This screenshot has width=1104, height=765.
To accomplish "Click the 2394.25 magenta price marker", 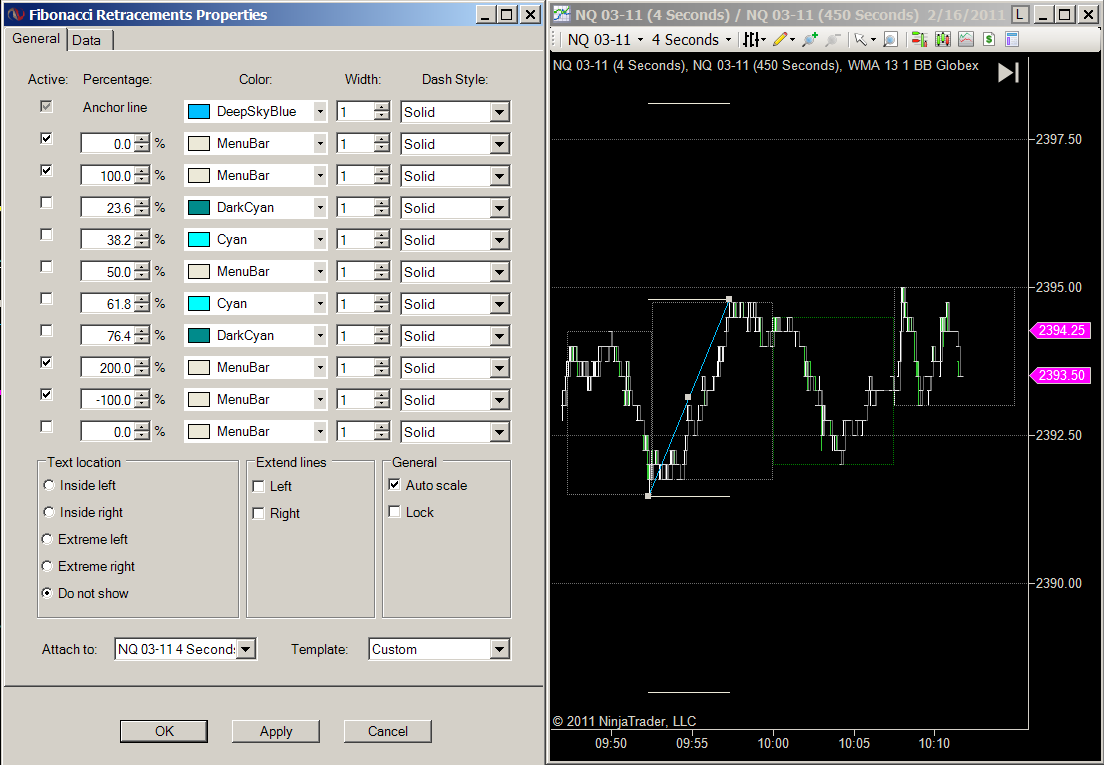I will point(1060,330).
